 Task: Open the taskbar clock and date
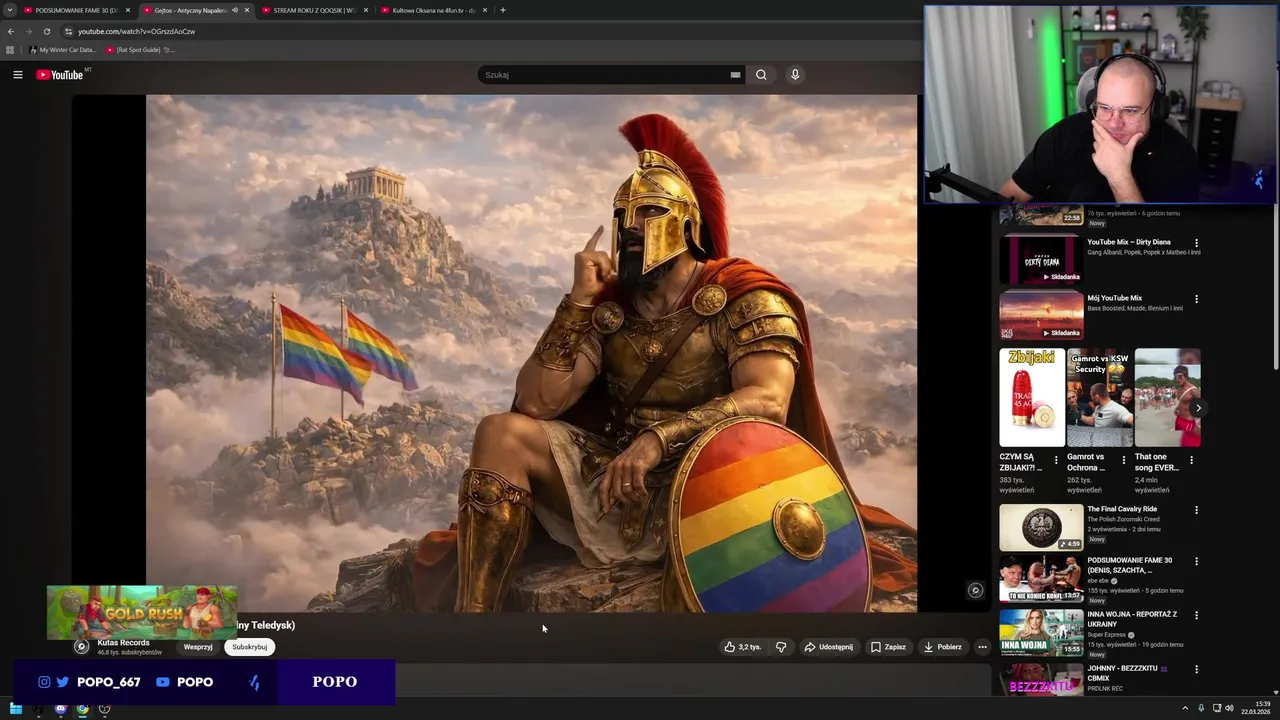1255,709
